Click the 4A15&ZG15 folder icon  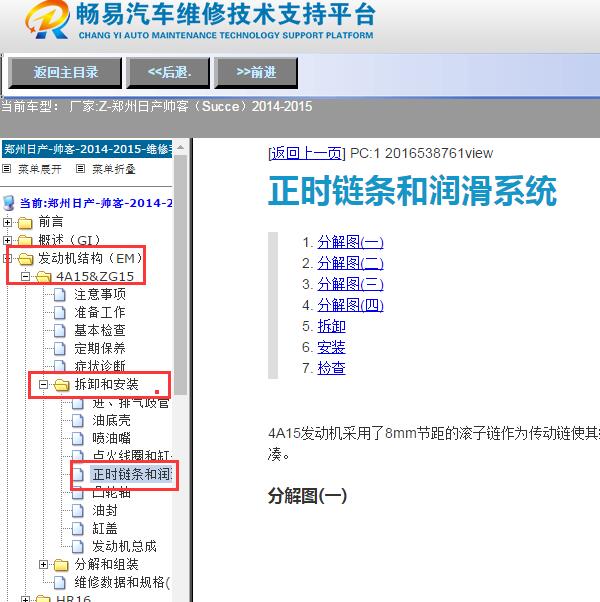click(43, 276)
